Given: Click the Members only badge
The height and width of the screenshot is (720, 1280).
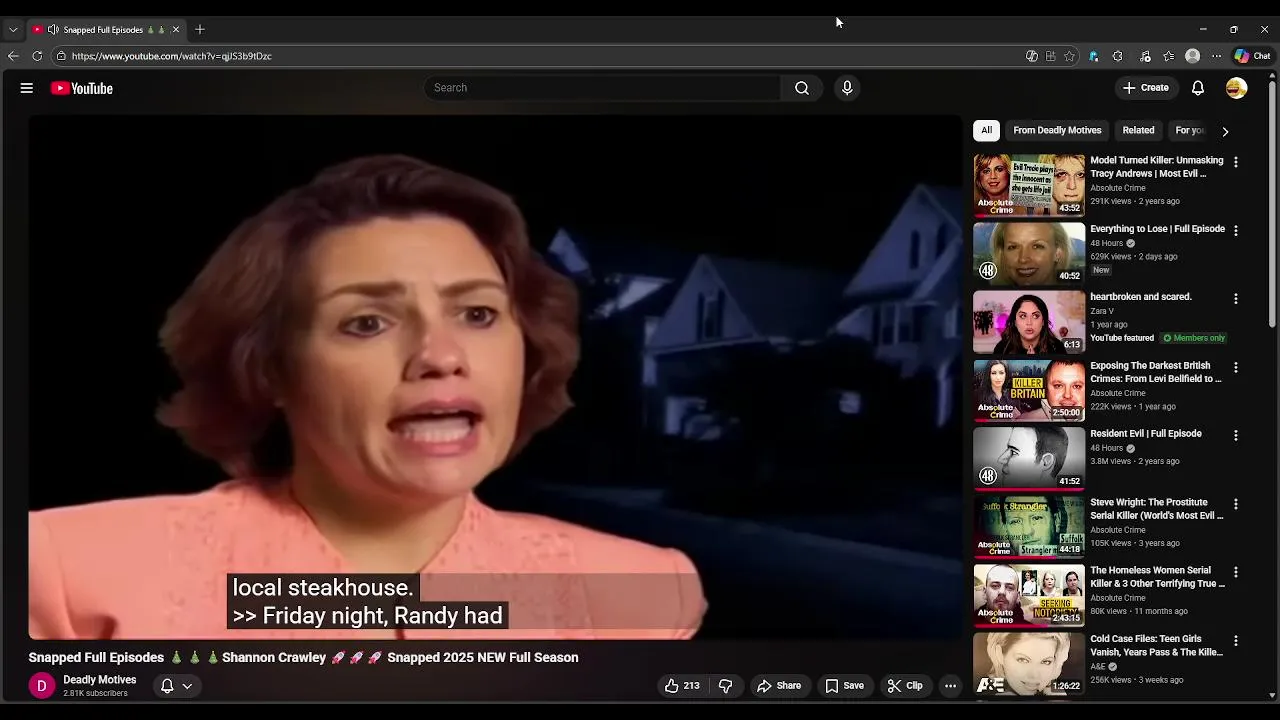Looking at the screenshot, I should (x=1194, y=338).
